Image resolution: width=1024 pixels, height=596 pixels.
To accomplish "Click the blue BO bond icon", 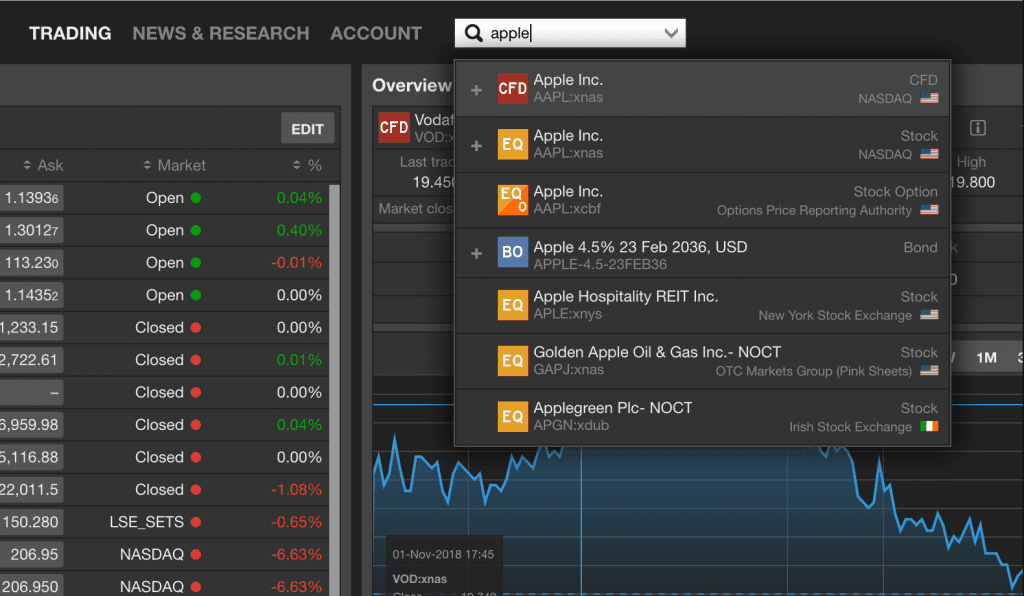I will pyautogui.click(x=512, y=252).
